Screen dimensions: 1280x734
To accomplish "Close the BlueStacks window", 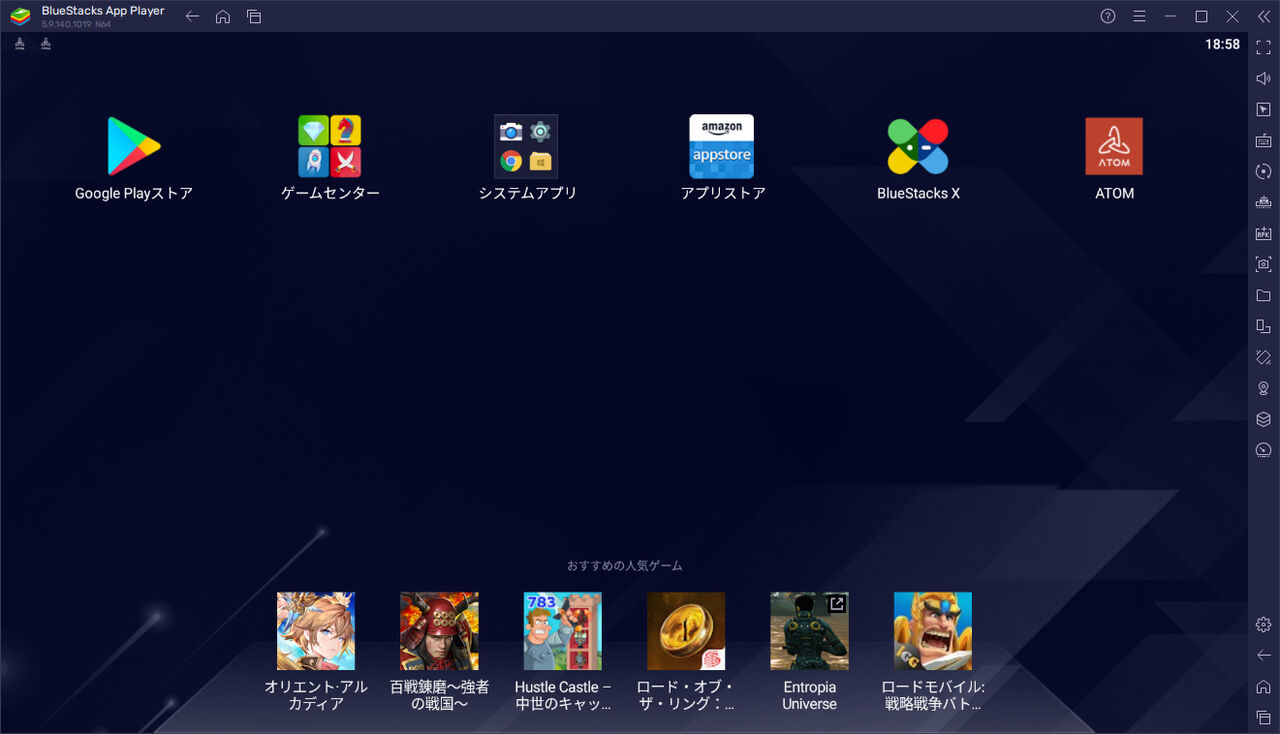I will click(x=1232, y=16).
